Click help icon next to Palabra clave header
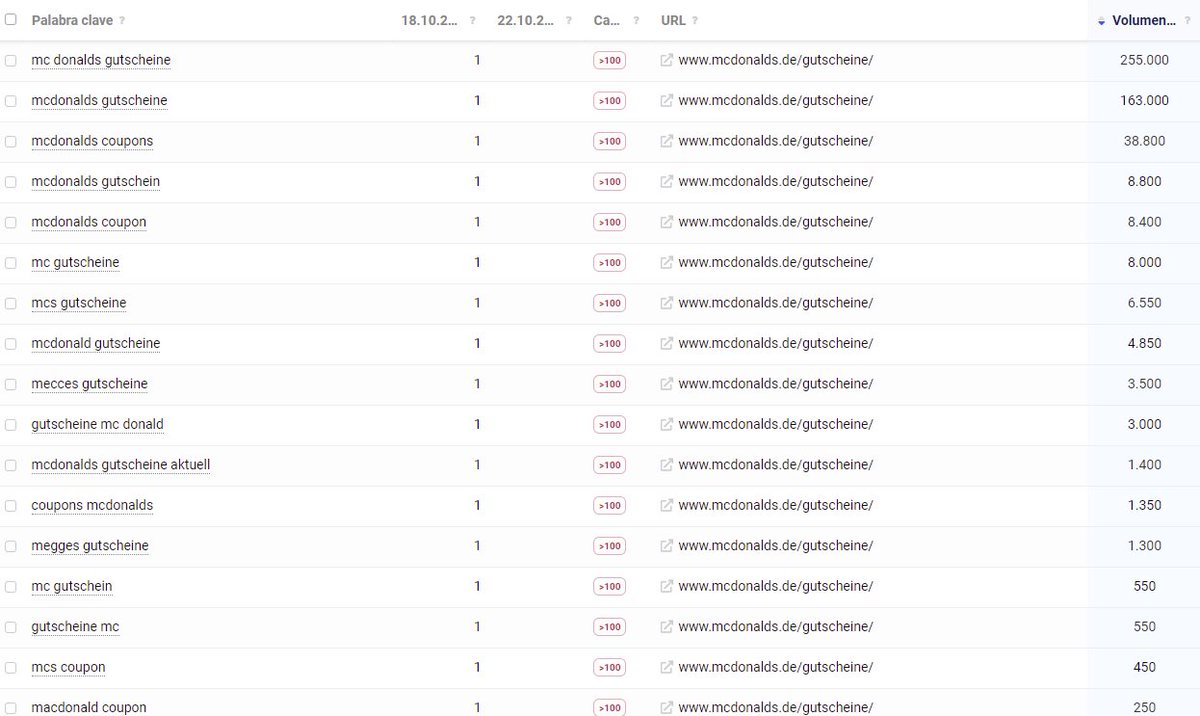Viewport: 1200px width, 716px height. [x=122, y=21]
